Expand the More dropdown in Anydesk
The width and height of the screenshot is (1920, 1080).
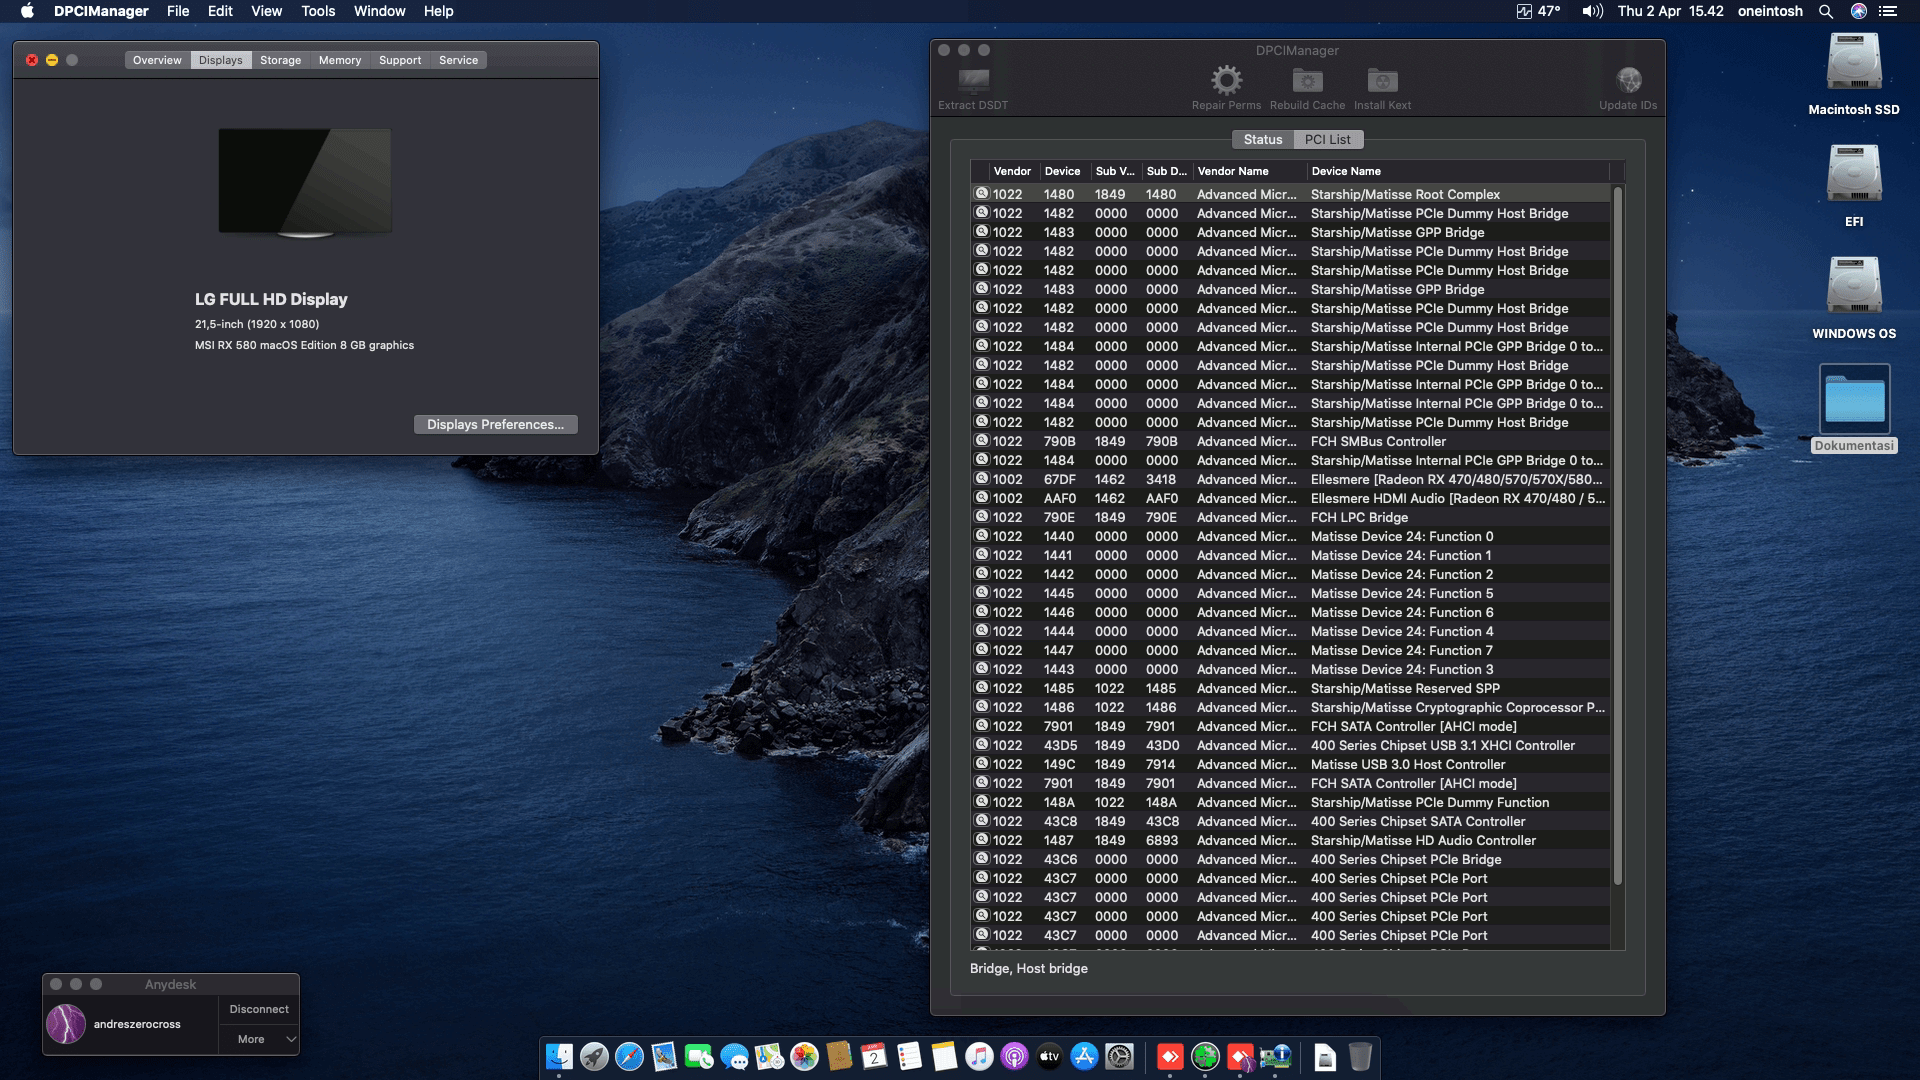[x=259, y=1039]
